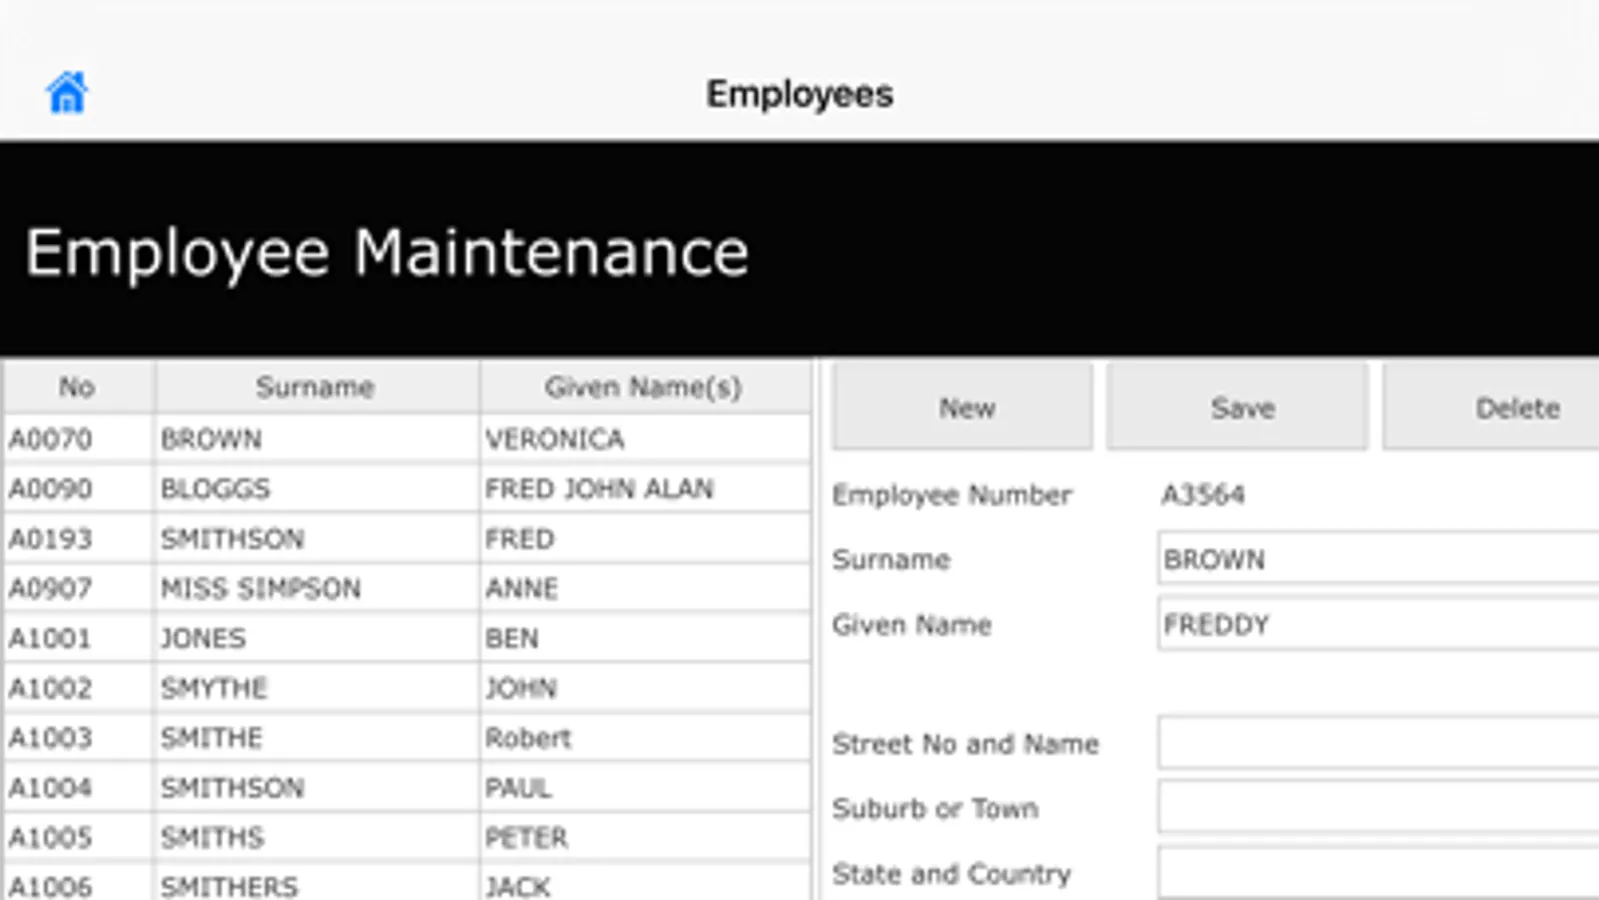Viewport: 1599px width, 900px height.
Task: Delete the current employee
Action: coord(1491,407)
